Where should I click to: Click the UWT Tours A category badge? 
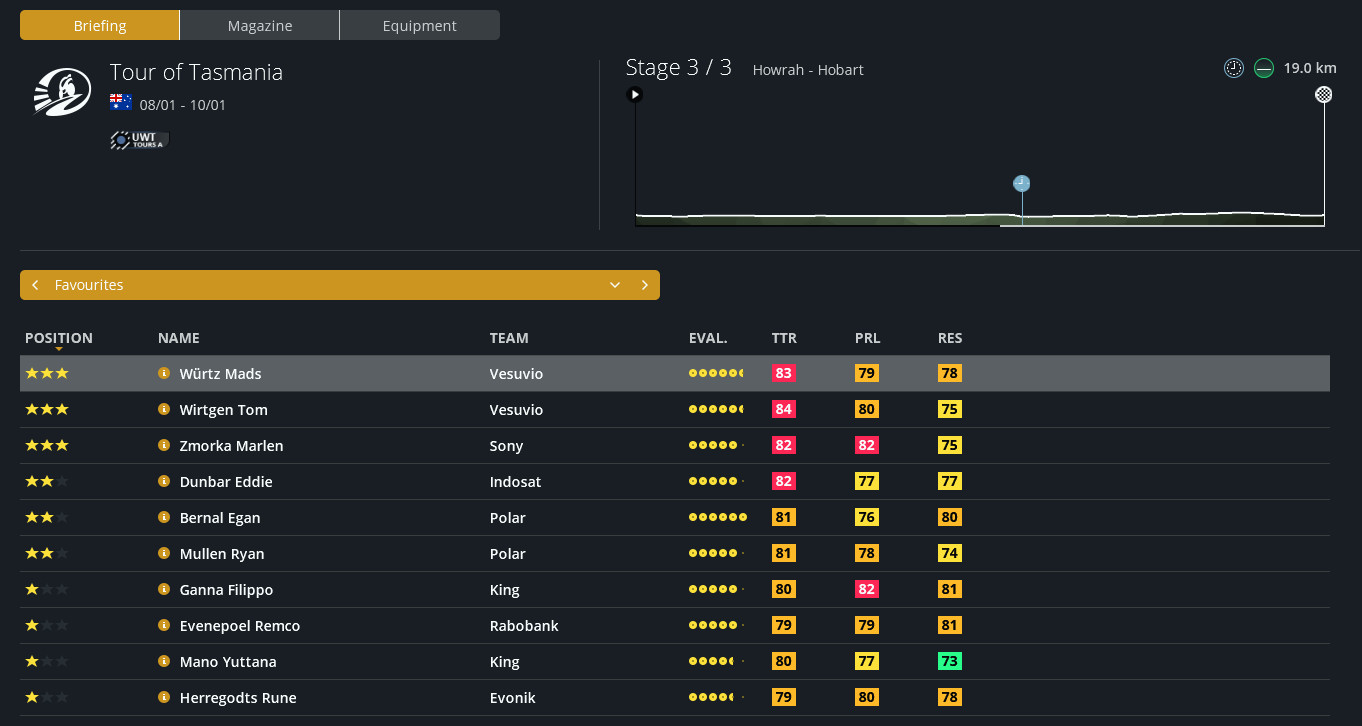click(139, 141)
